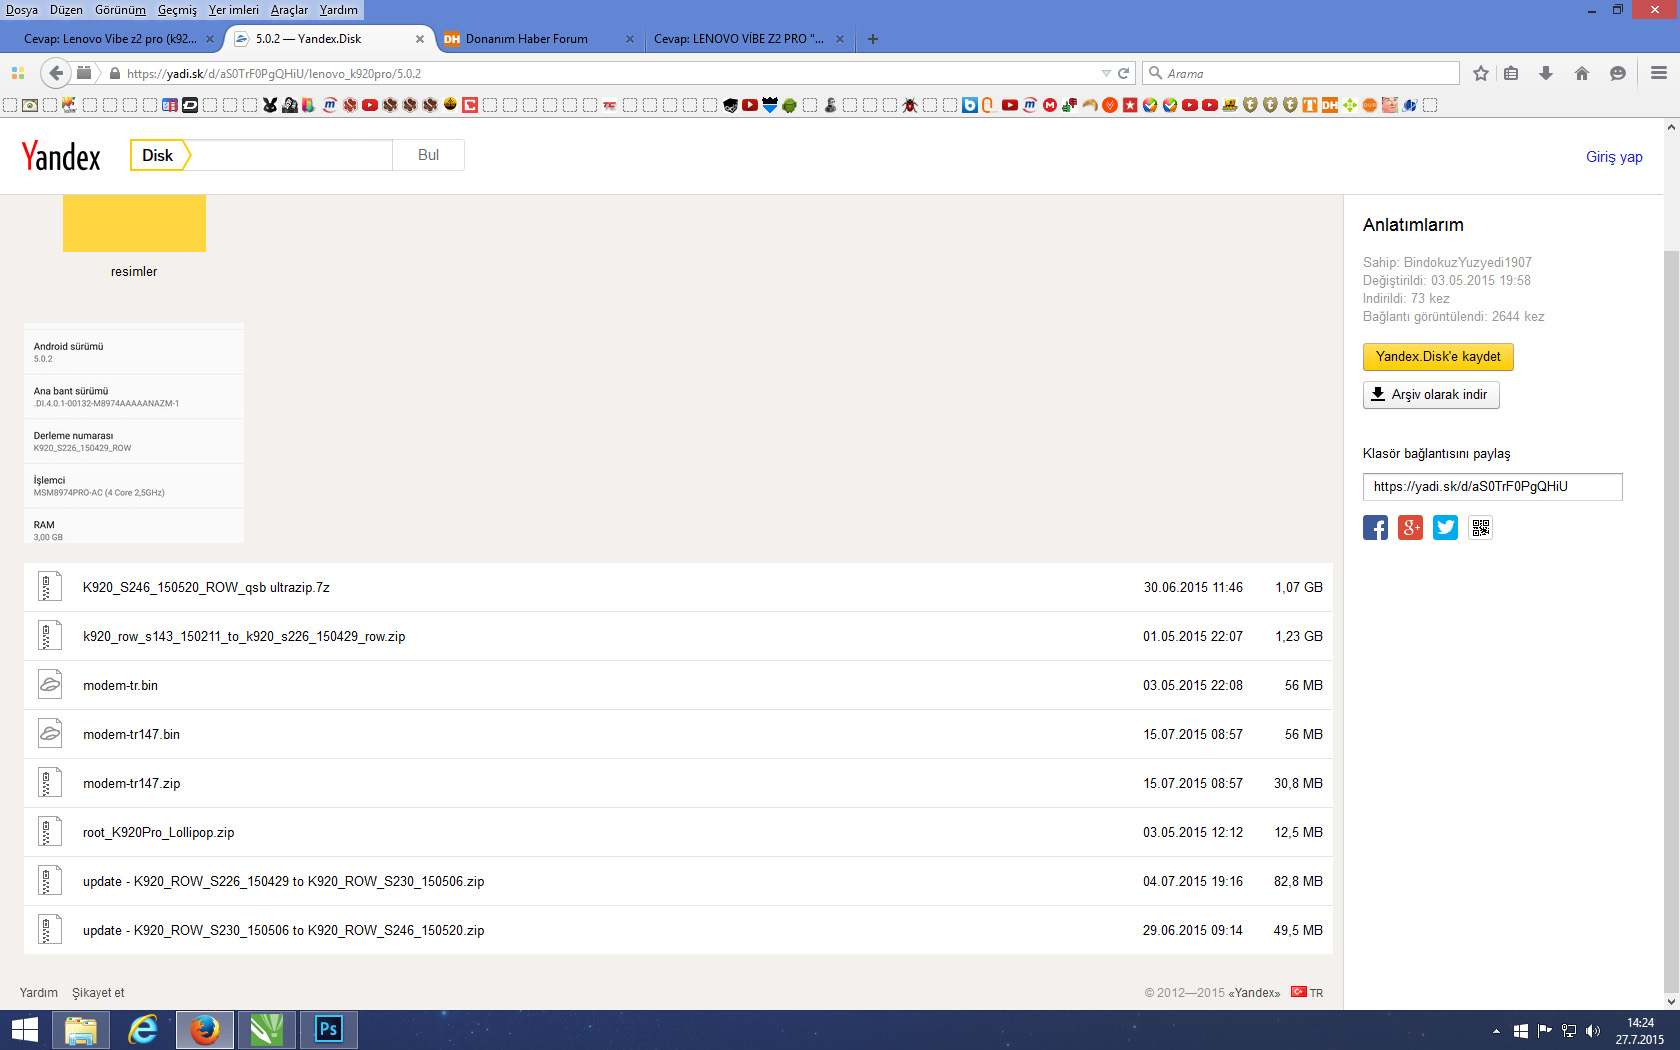Open the Yardım menu in menu bar

(339, 10)
